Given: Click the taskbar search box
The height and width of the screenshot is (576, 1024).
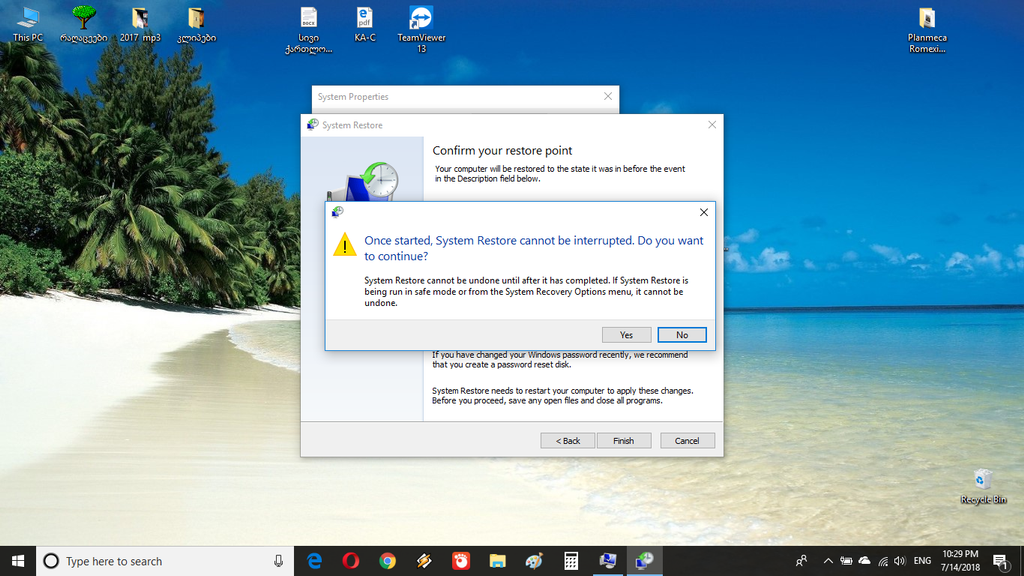Looking at the screenshot, I should pos(165,561).
